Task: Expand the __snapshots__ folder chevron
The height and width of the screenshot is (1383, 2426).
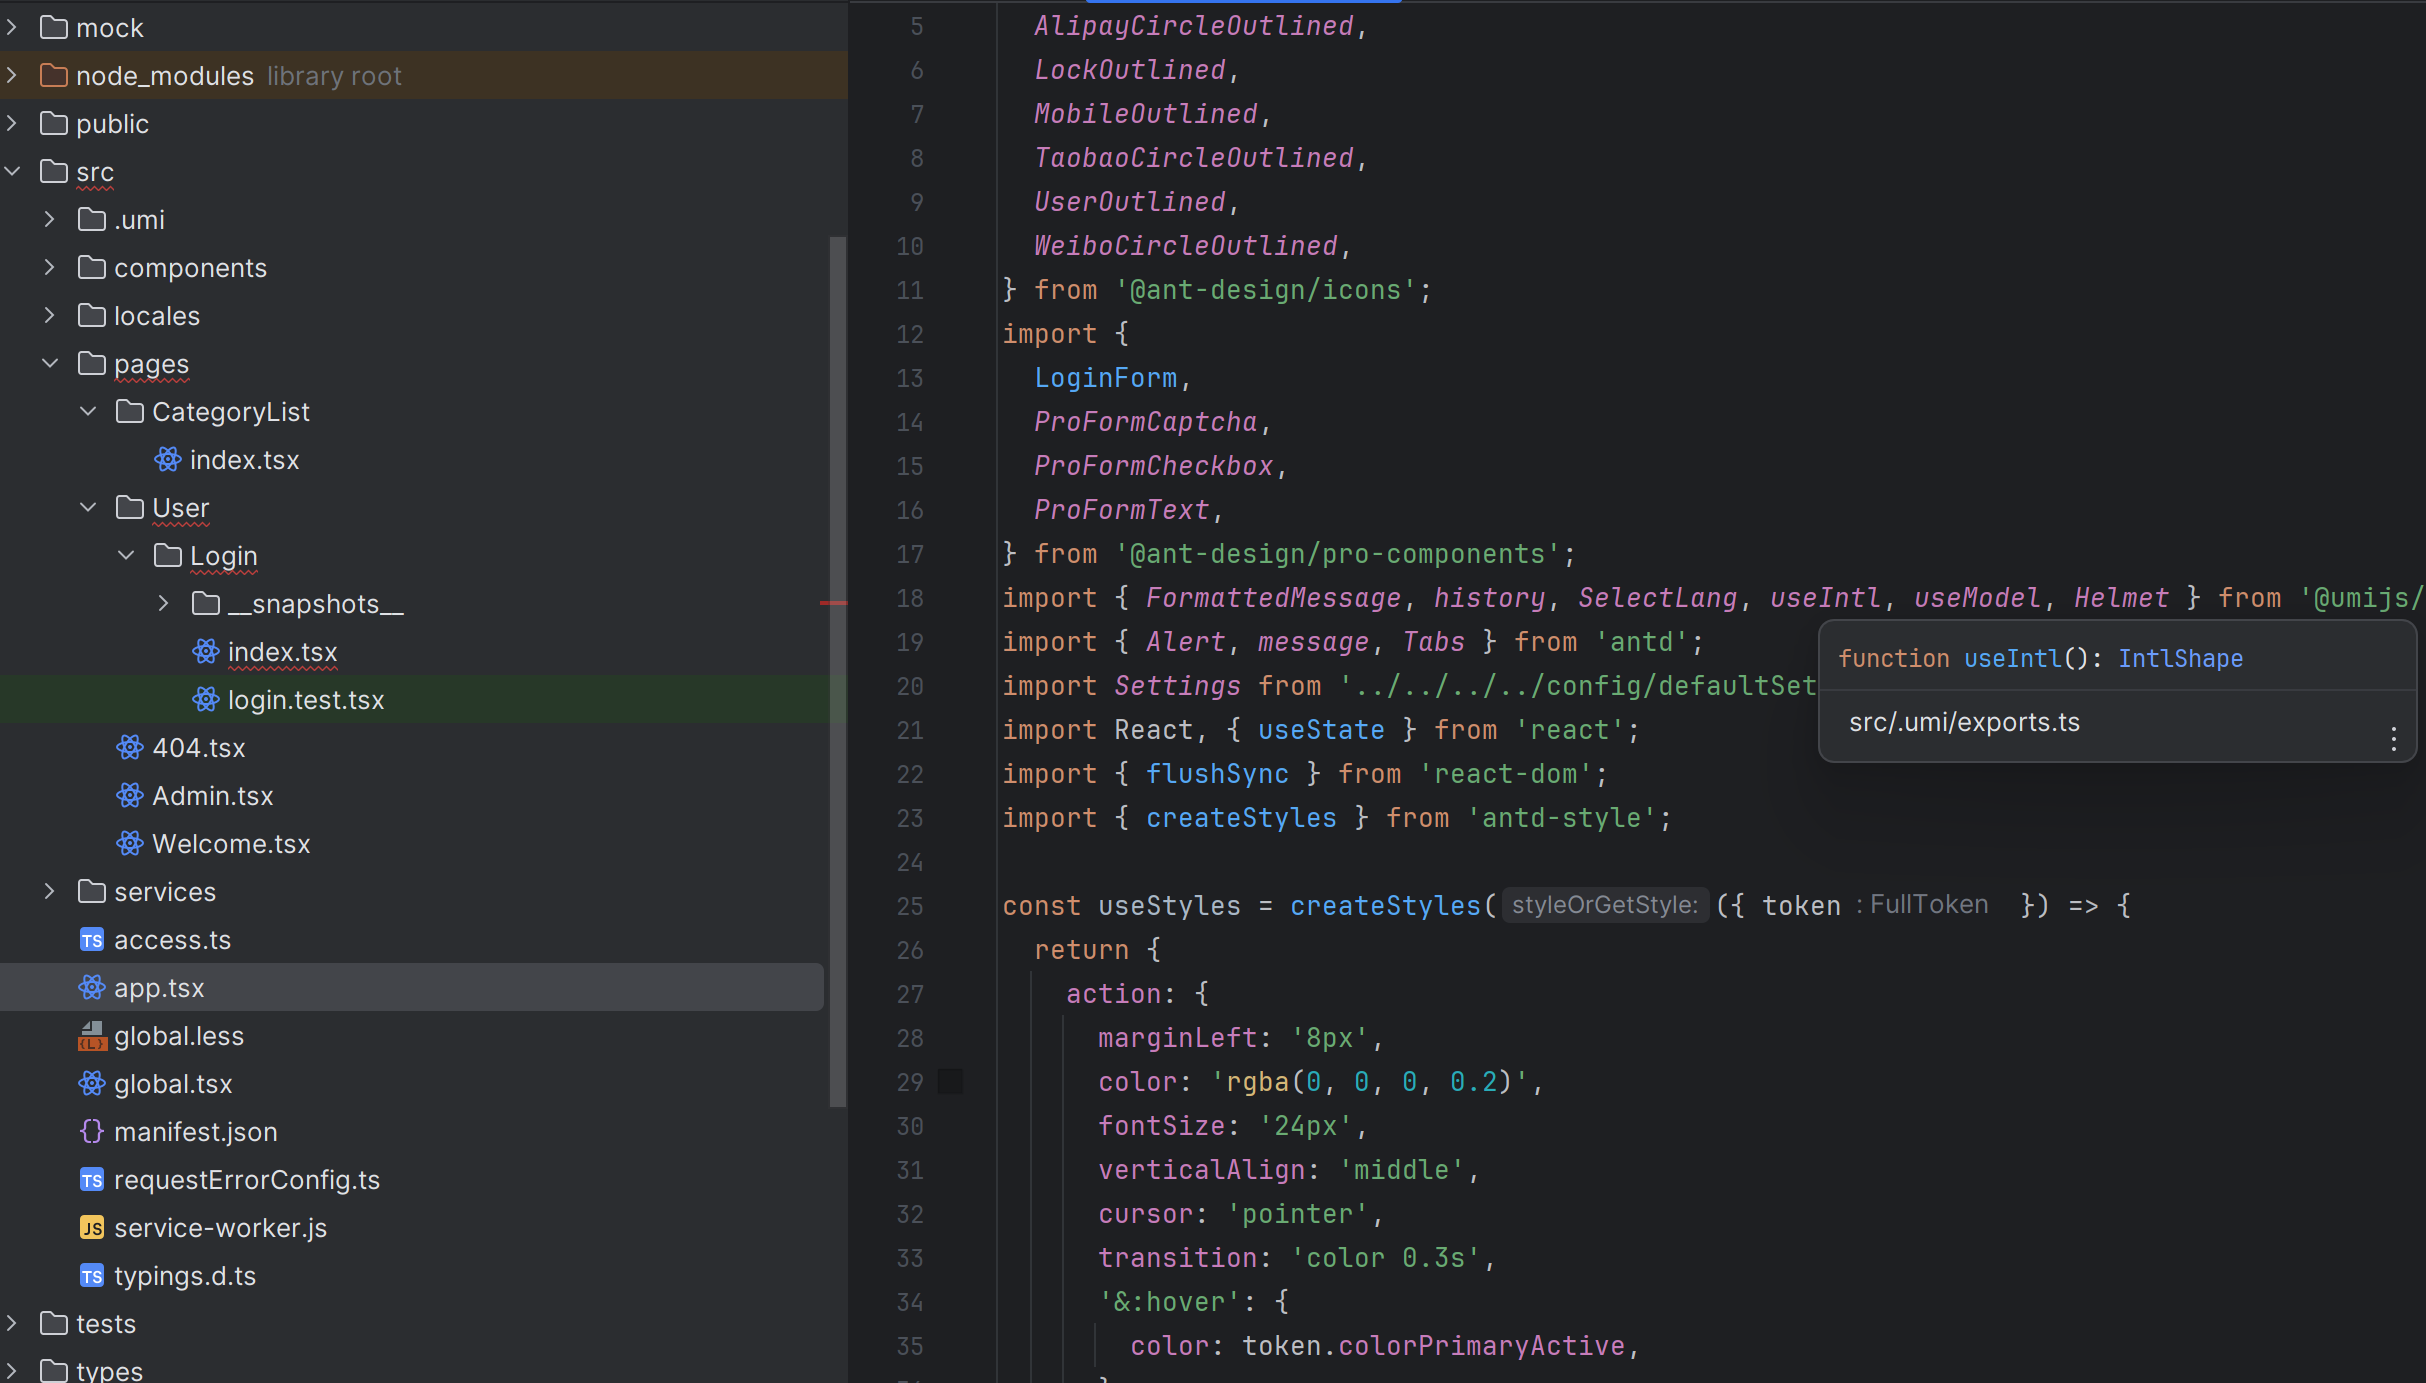Action: coord(164,604)
